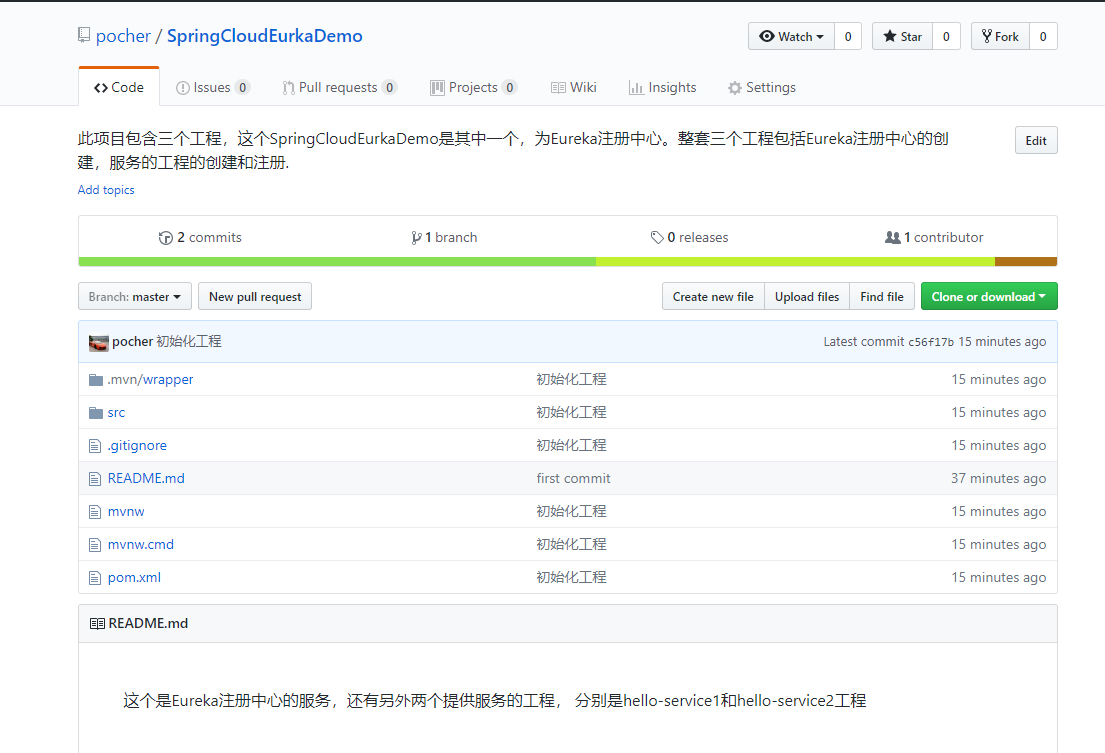1105x753 pixels.
Task: Click the .gitignore file icon
Action: click(x=95, y=446)
